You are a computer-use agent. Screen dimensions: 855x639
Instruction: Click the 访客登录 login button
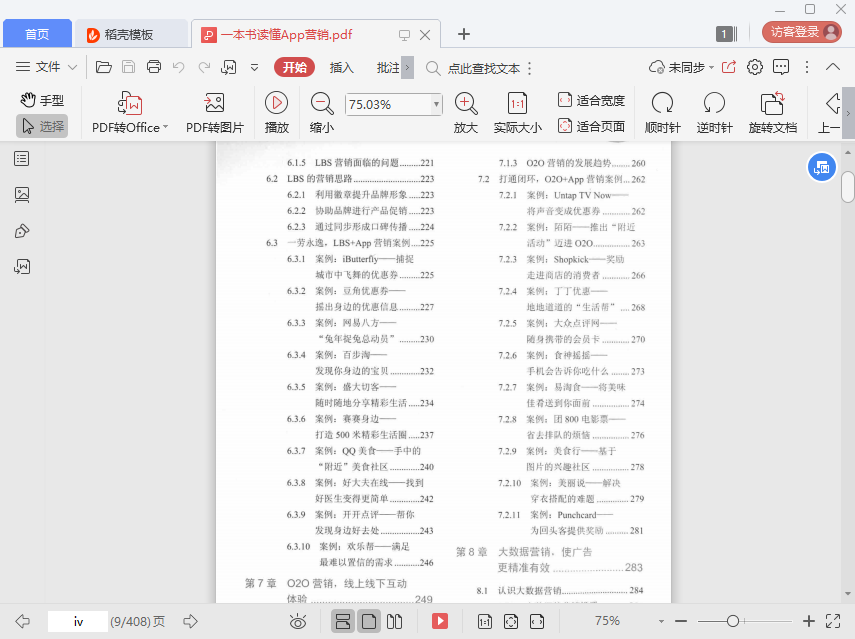tap(802, 32)
